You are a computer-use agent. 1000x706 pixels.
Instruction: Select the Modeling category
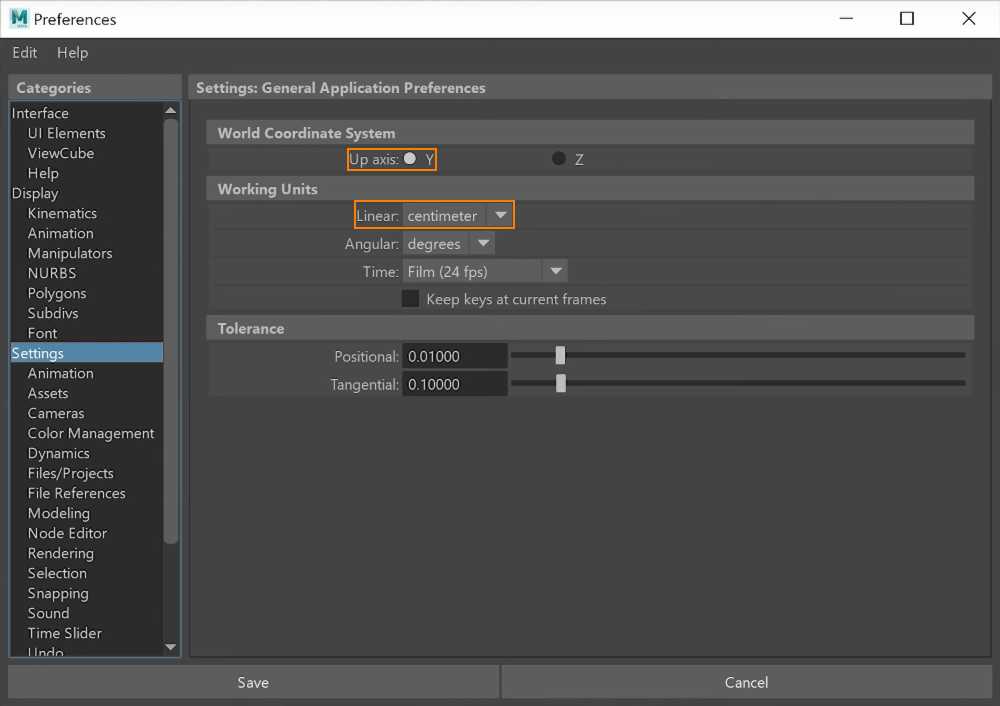pos(87,513)
